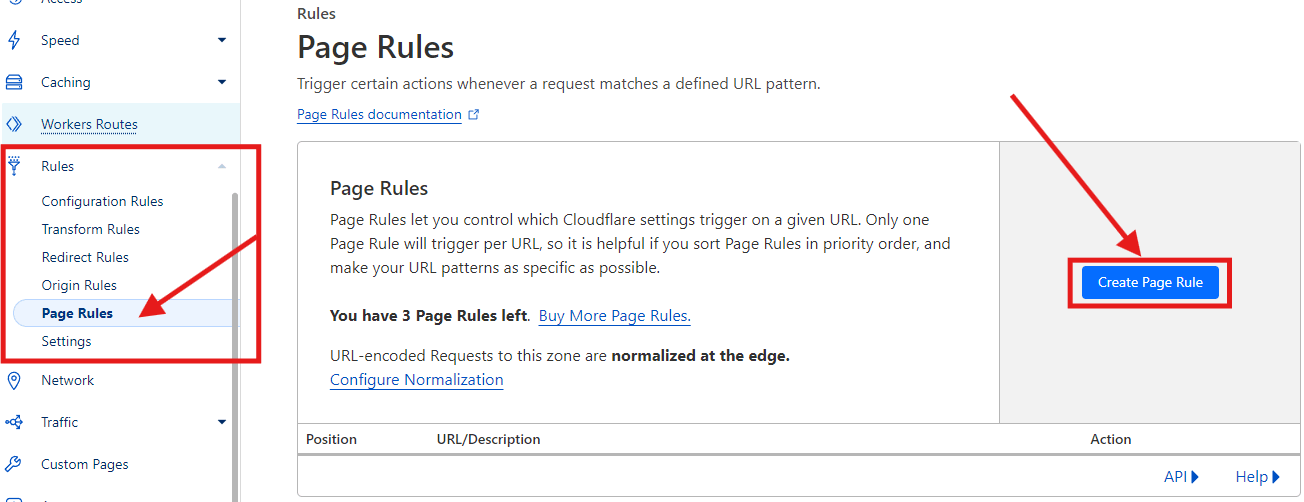Click the Workers Routes diamond icon
The image size is (1304, 502).
pos(14,124)
